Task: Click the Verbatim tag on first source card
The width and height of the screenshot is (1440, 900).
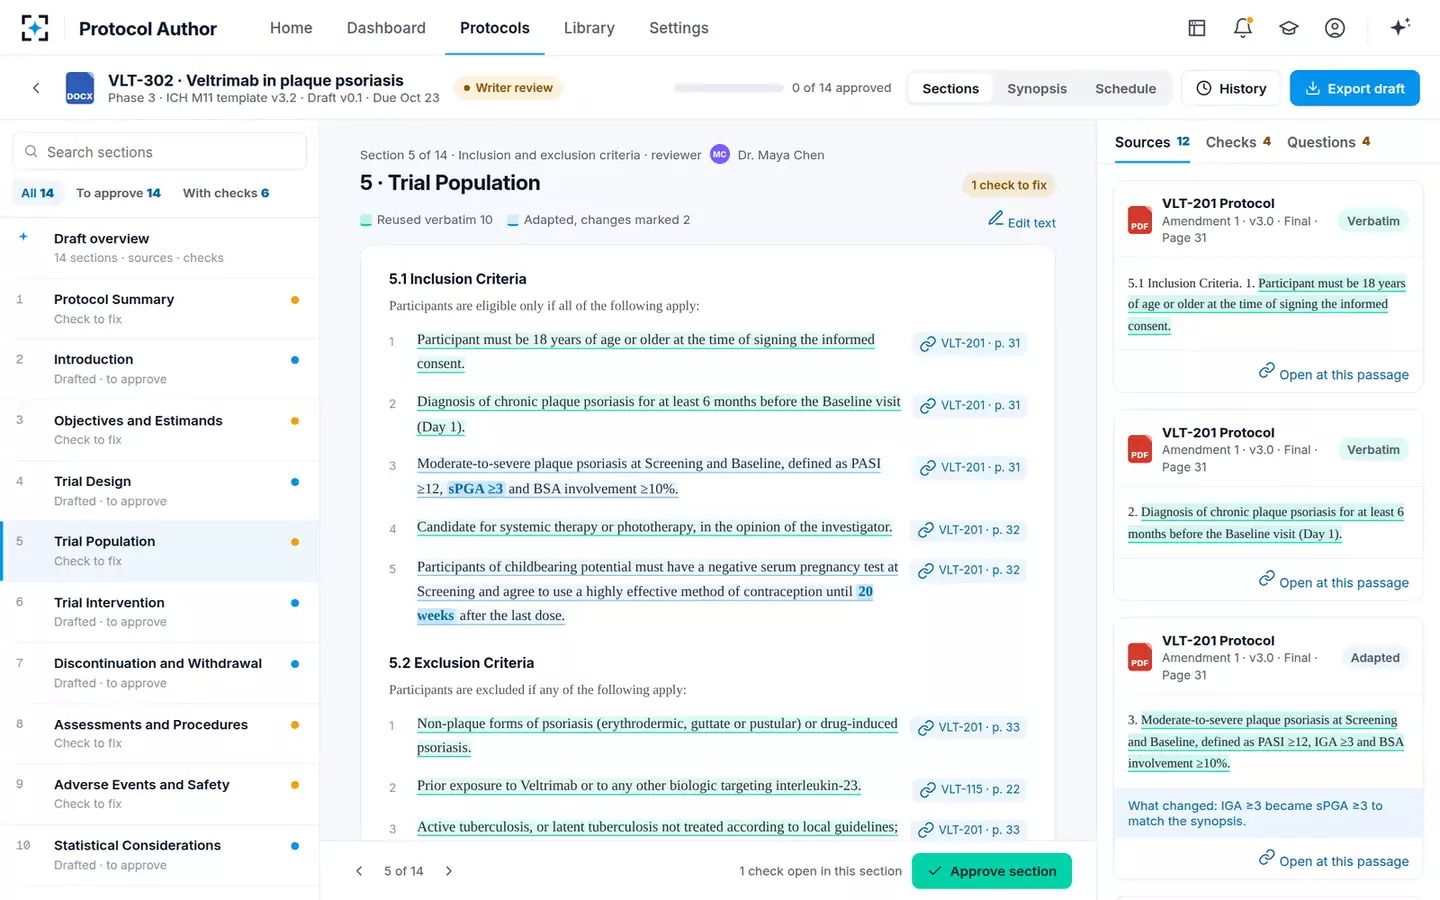Action: pos(1373,221)
